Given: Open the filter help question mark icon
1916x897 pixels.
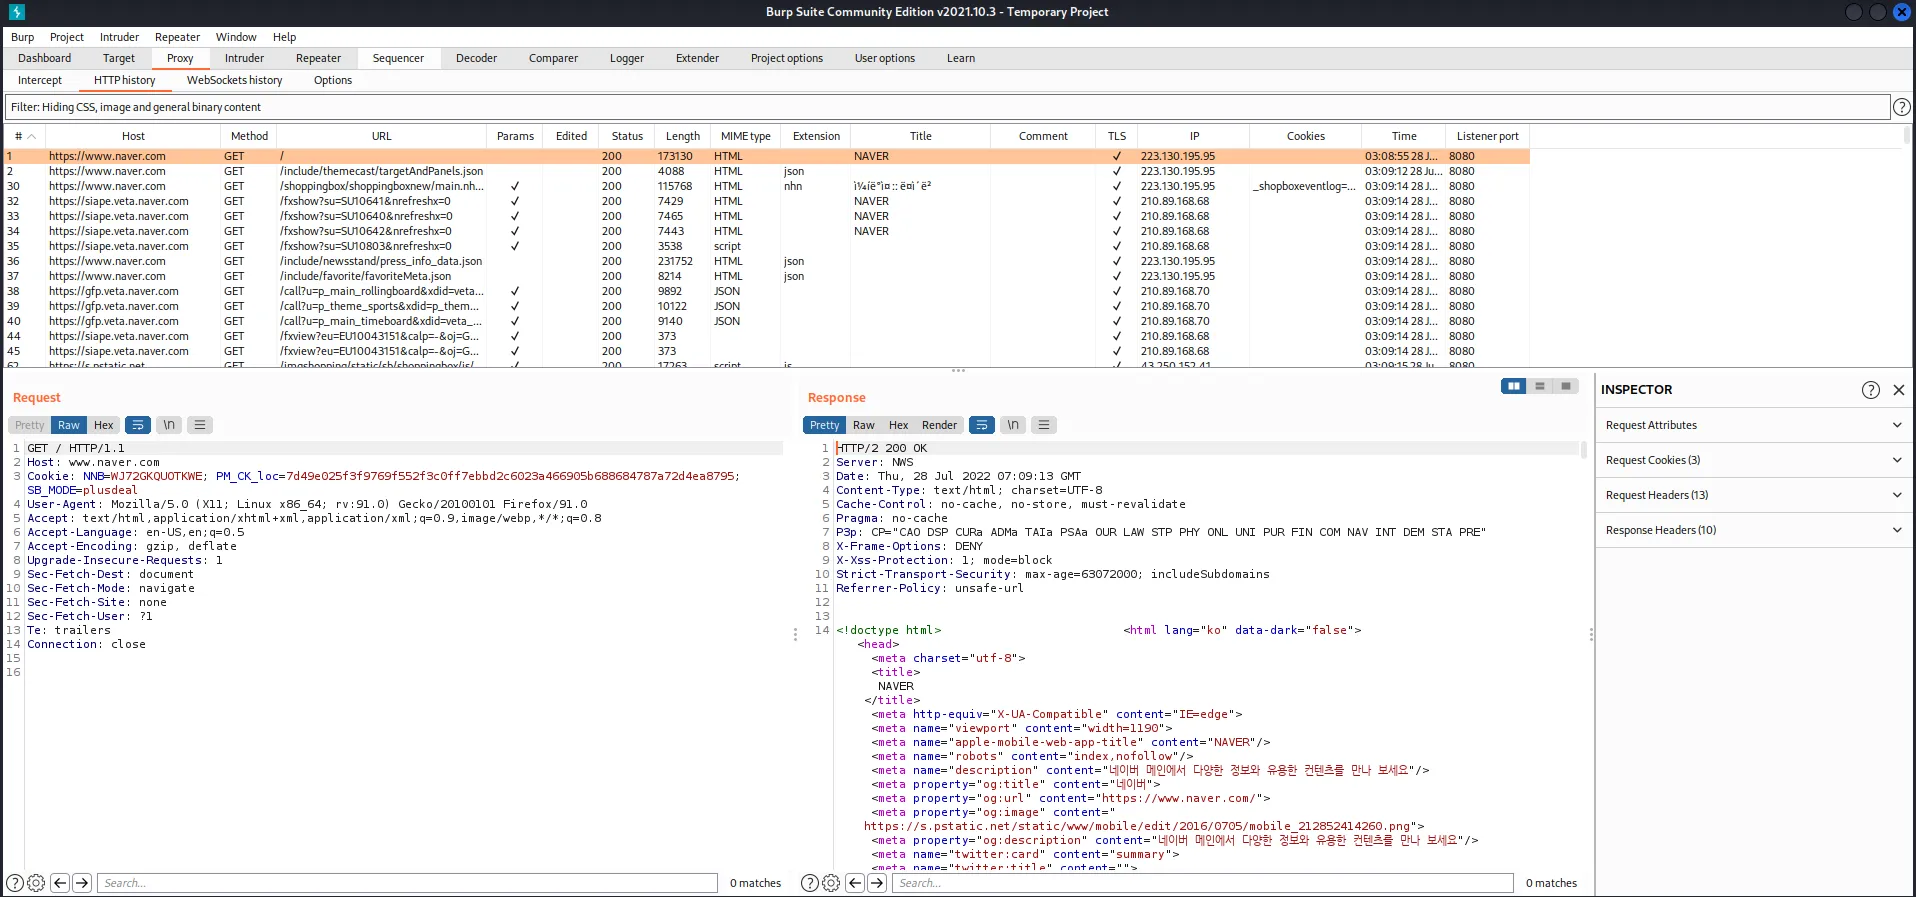Looking at the screenshot, I should tap(1902, 107).
